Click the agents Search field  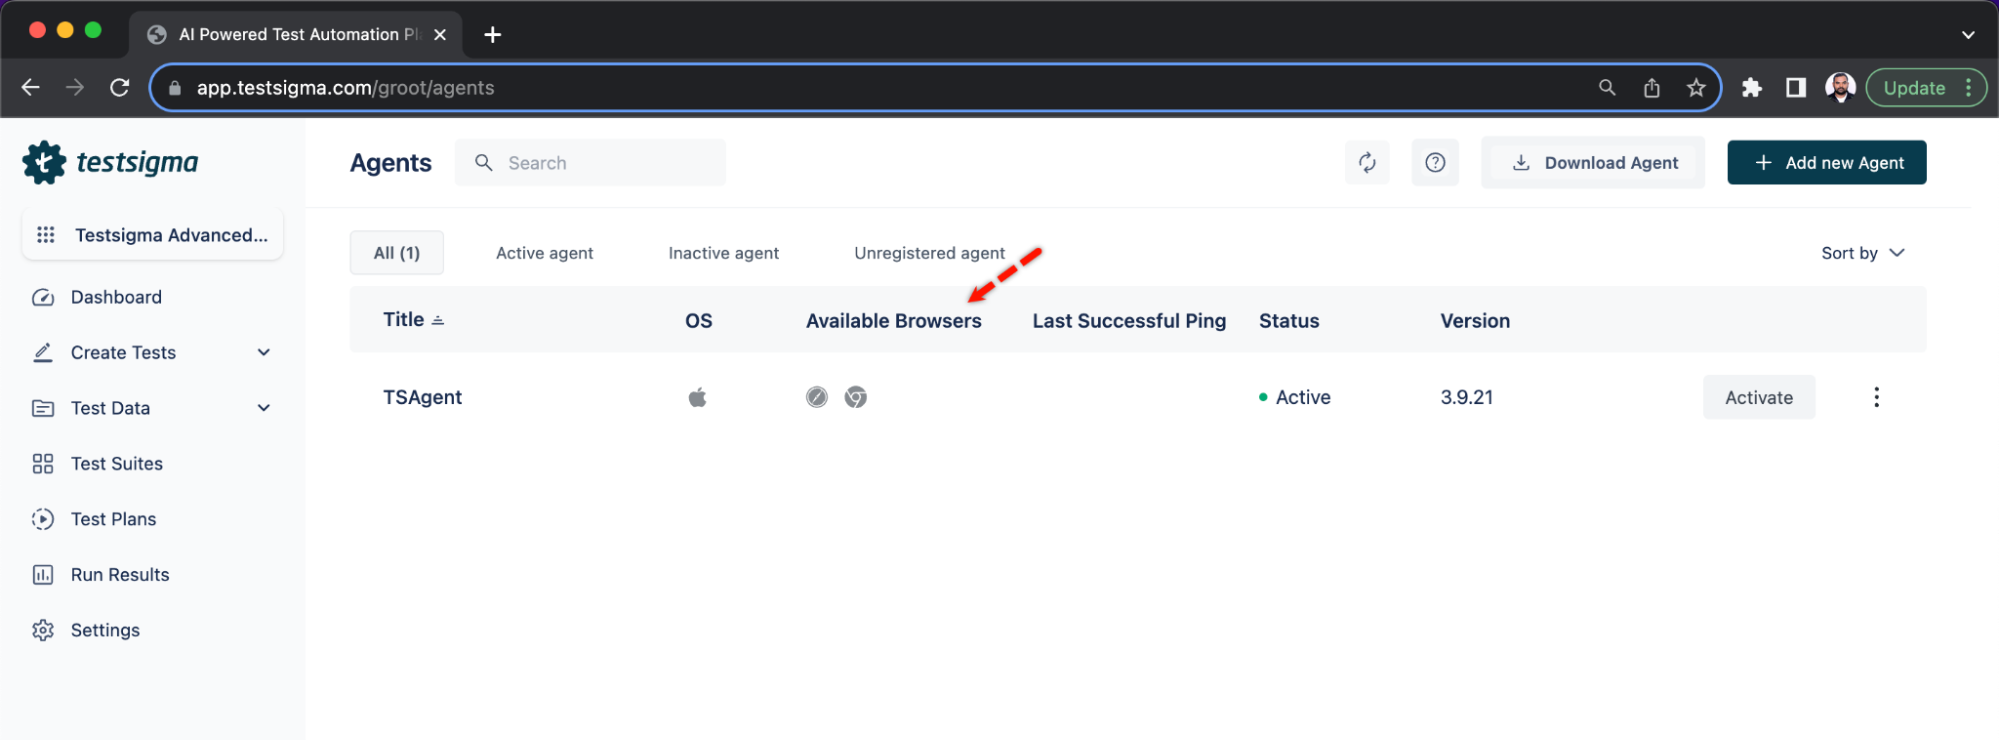pyautogui.click(x=590, y=162)
